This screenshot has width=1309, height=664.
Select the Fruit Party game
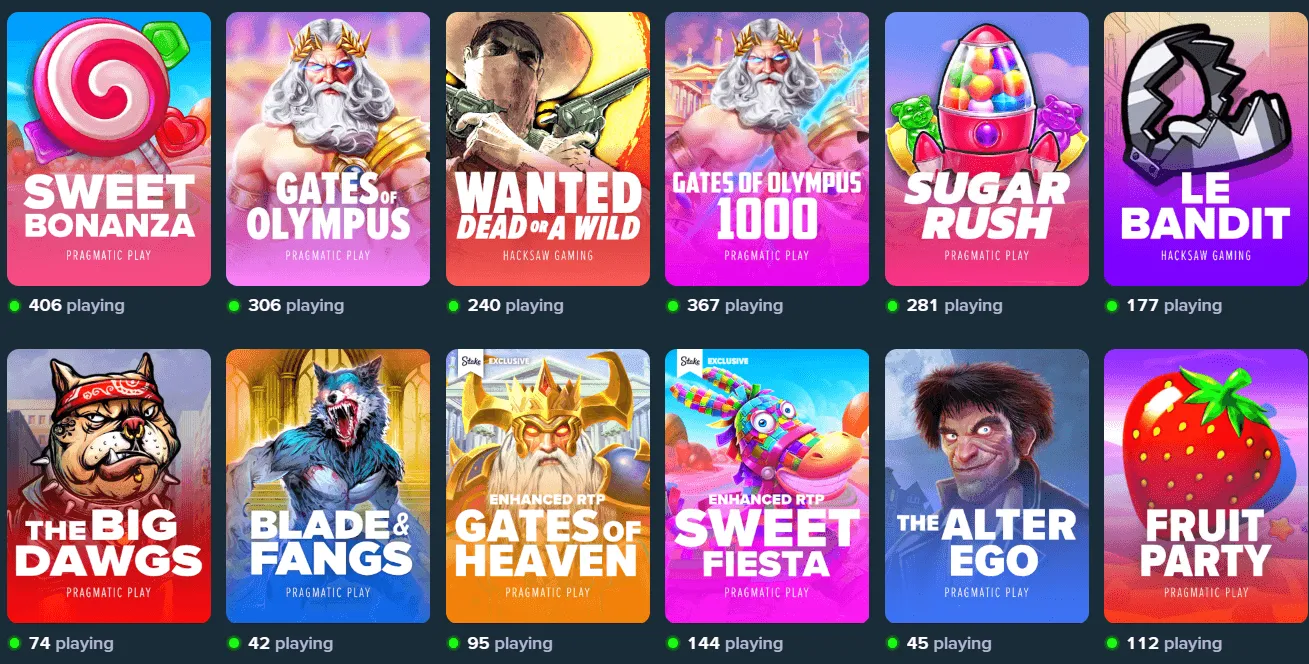(1206, 486)
